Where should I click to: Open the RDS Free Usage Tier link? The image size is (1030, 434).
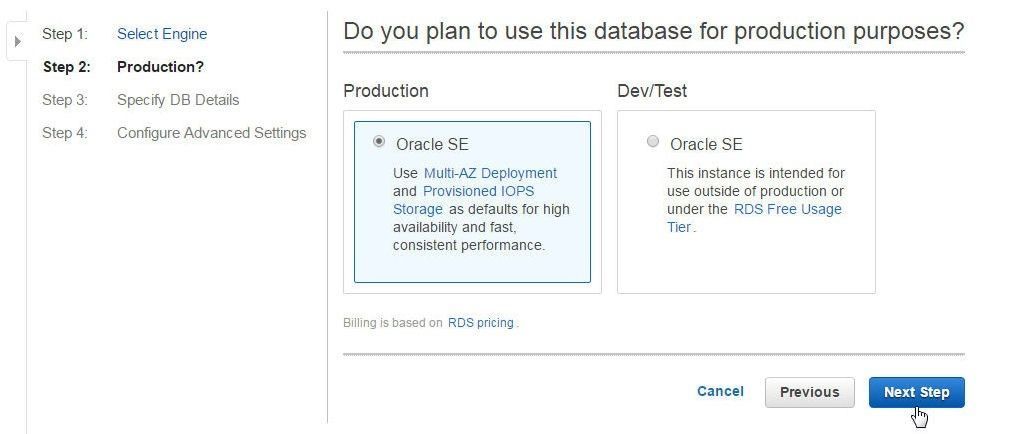click(x=754, y=218)
